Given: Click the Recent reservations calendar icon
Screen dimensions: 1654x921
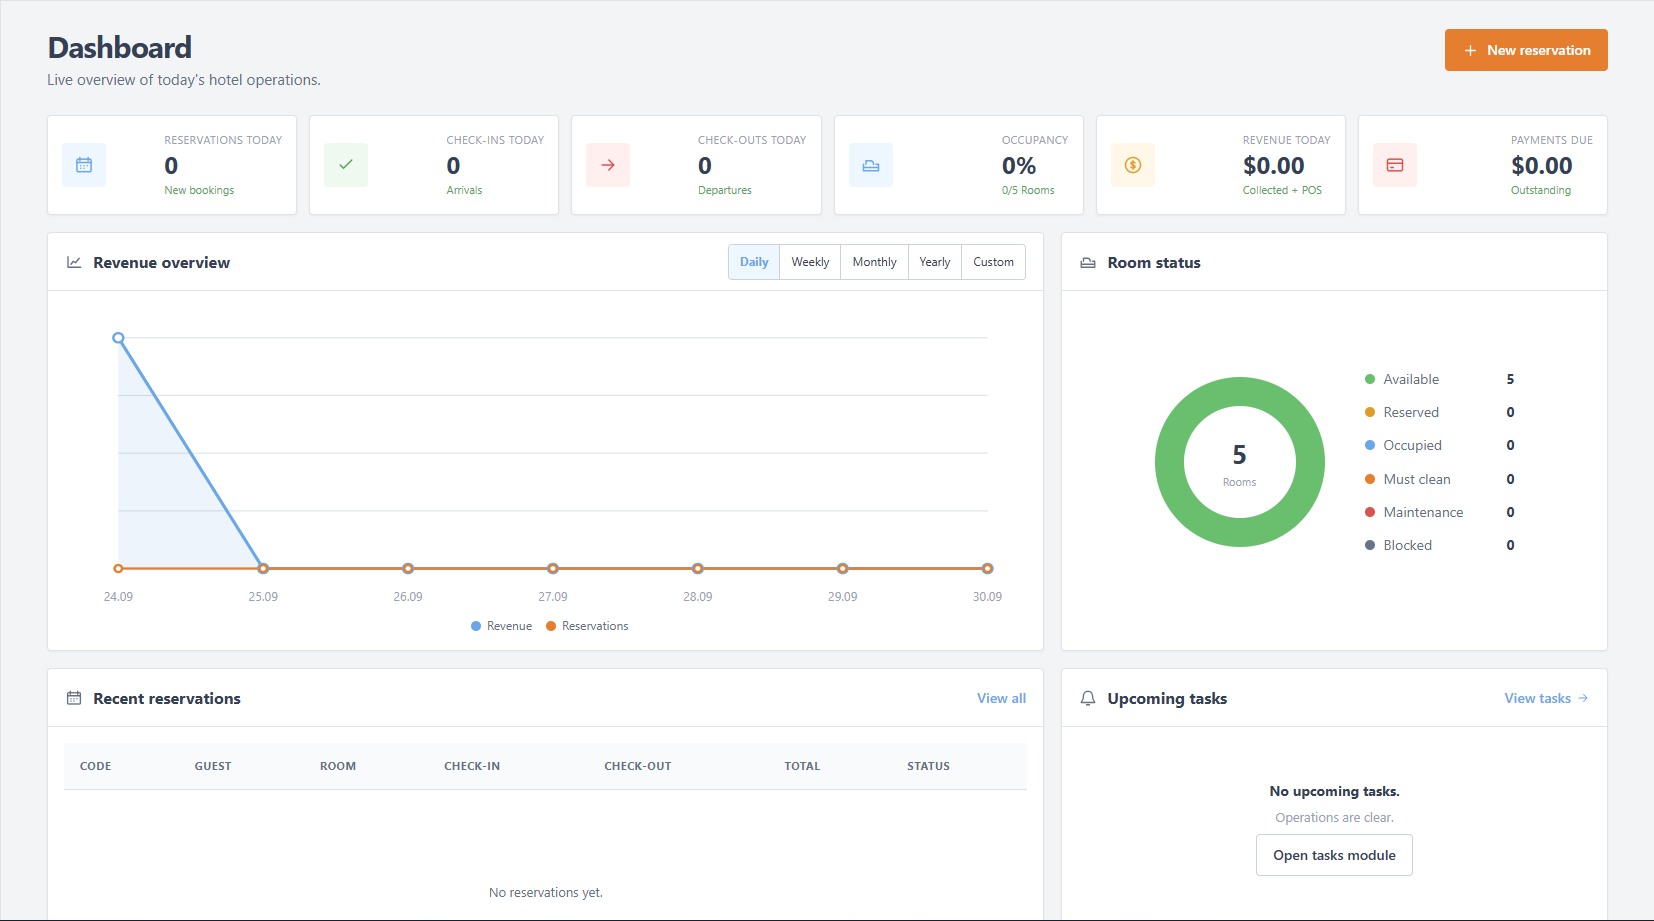Looking at the screenshot, I should [74, 698].
